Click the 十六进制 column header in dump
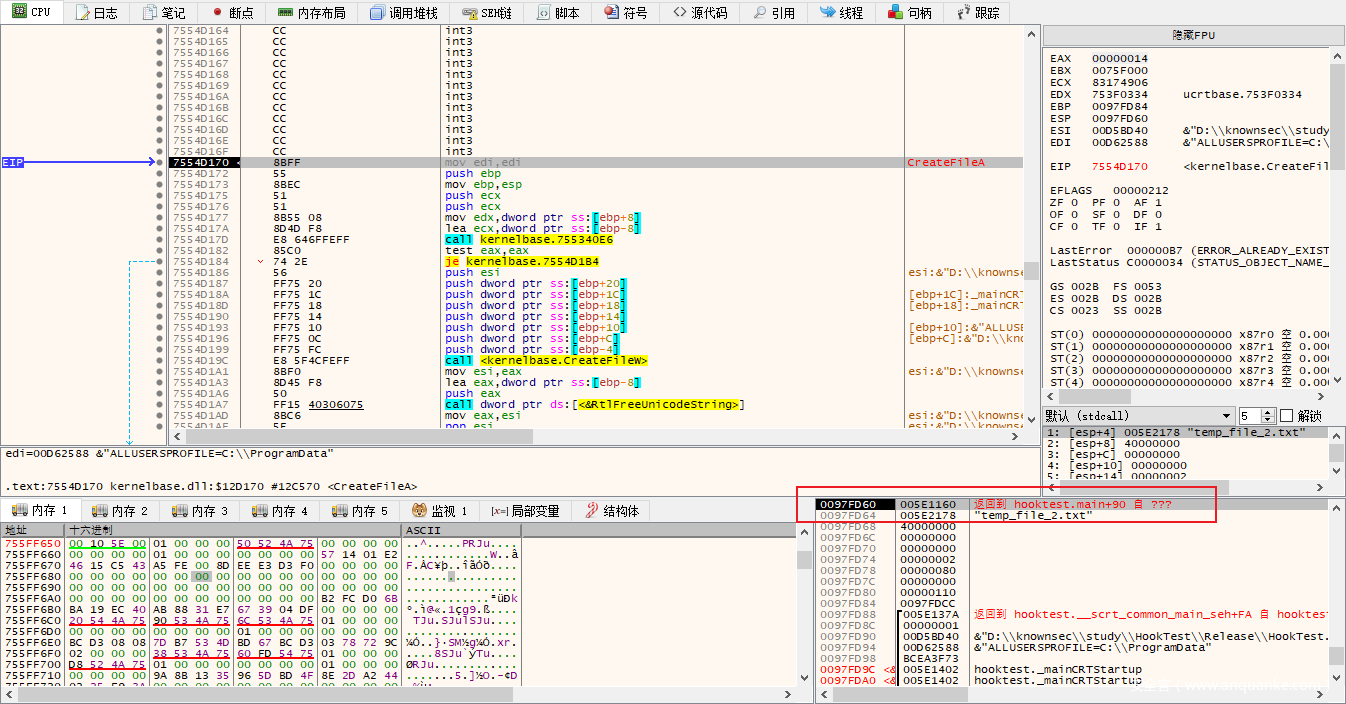The height and width of the screenshot is (704, 1346). (x=90, y=530)
